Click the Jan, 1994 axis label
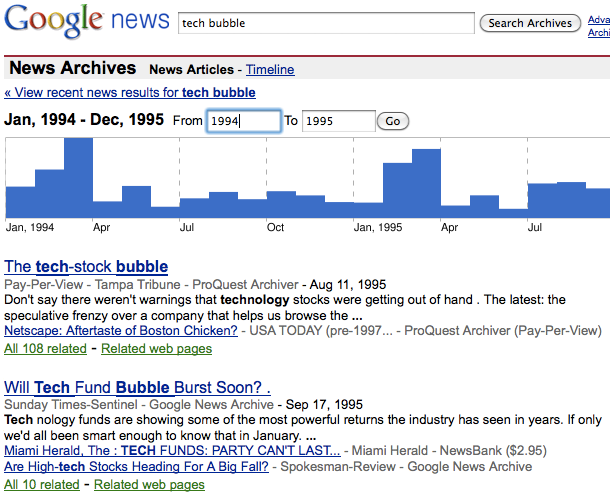This screenshot has width=610, height=494. point(30,227)
